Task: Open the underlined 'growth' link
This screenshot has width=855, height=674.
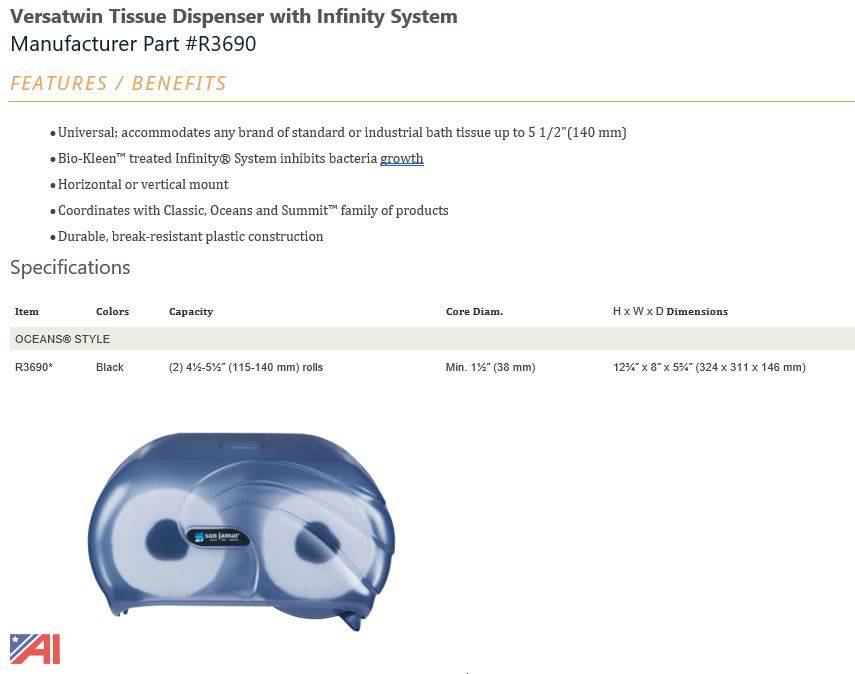Action: (401, 159)
